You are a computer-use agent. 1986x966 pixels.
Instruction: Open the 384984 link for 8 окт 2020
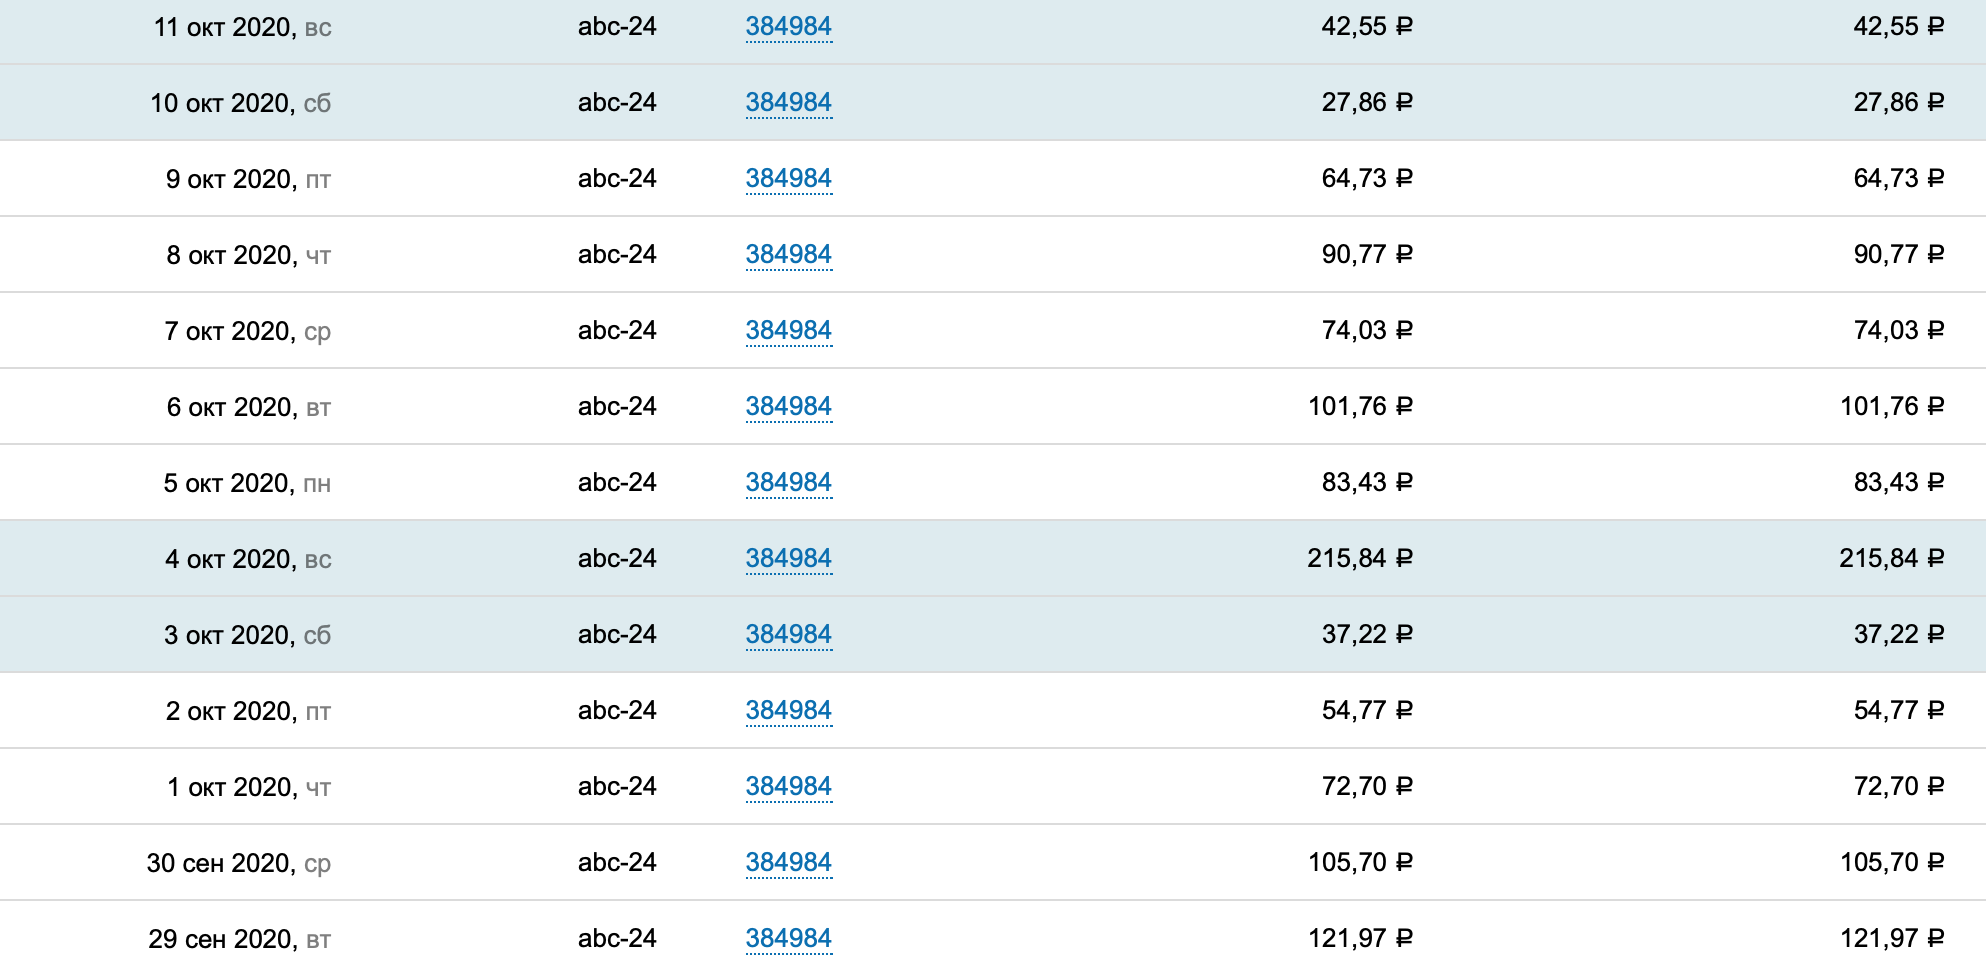coord(788,255)
